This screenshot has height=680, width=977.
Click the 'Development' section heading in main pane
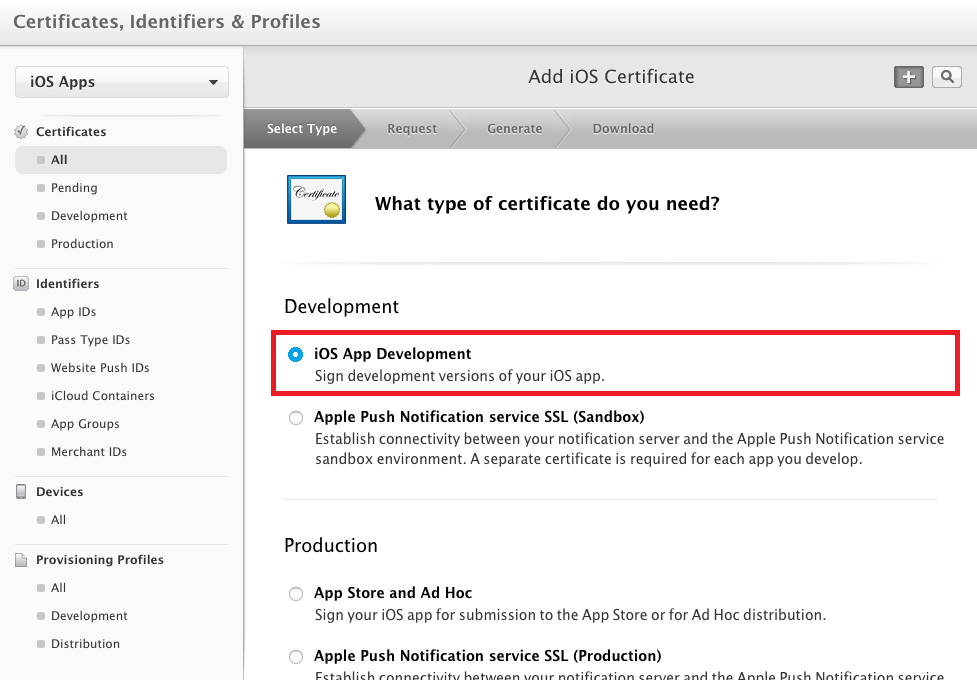(341, 307)
